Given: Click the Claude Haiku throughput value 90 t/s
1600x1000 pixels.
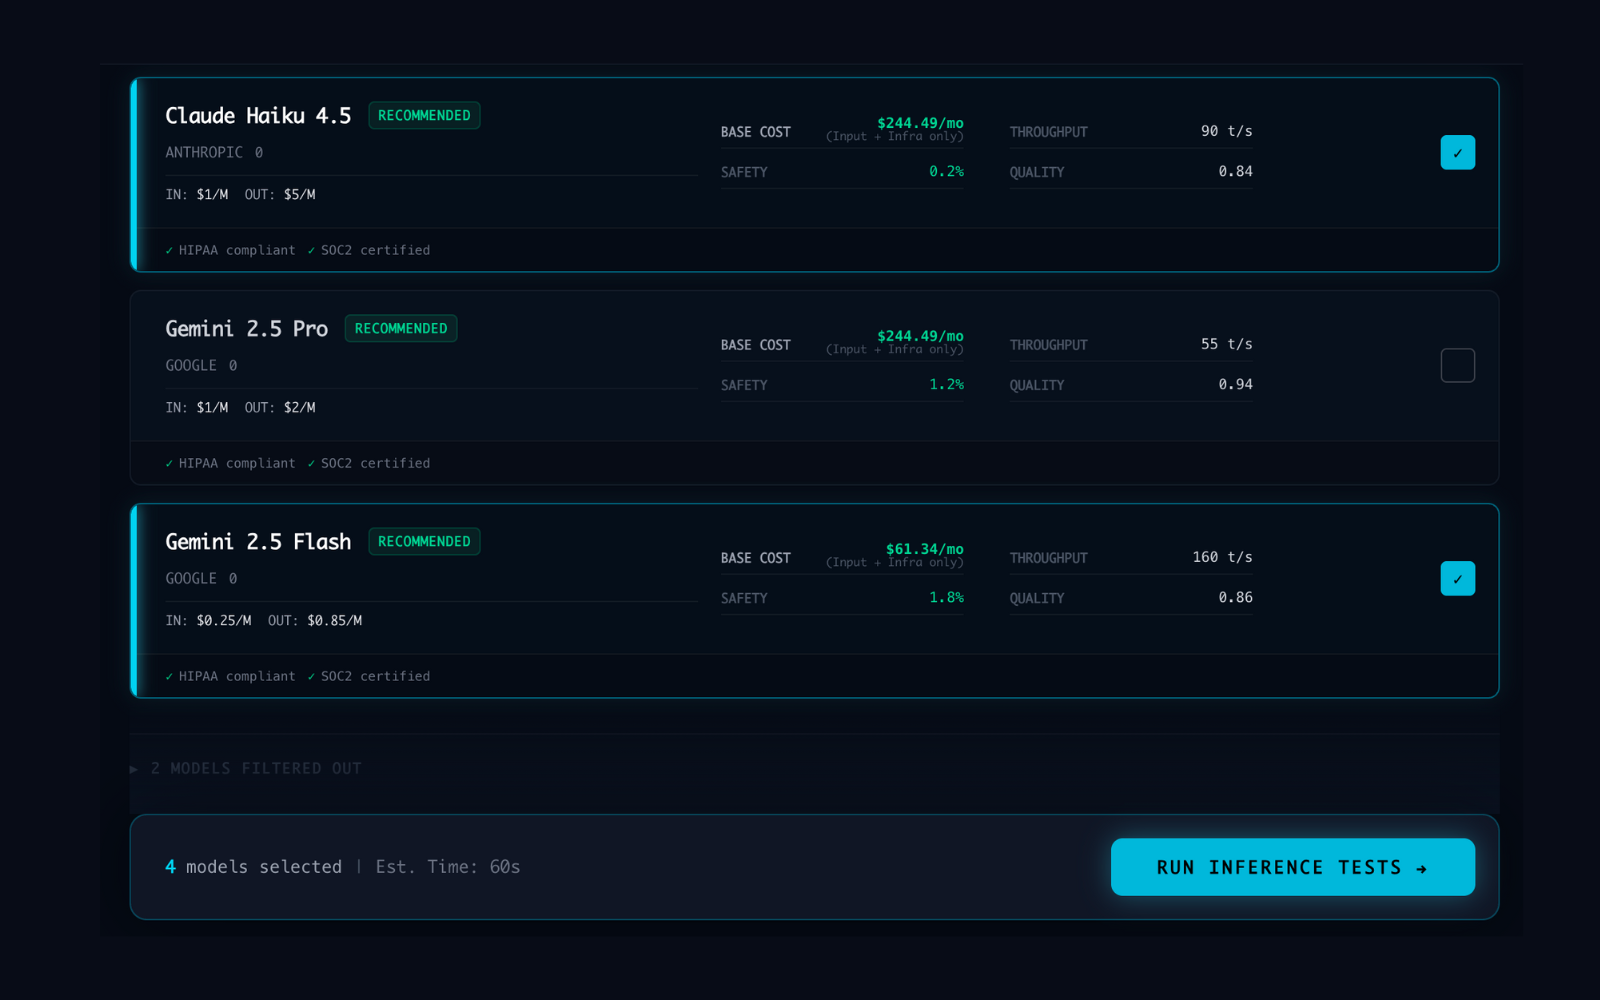Looking at the screenshot, I should [x=1226, y=131].
